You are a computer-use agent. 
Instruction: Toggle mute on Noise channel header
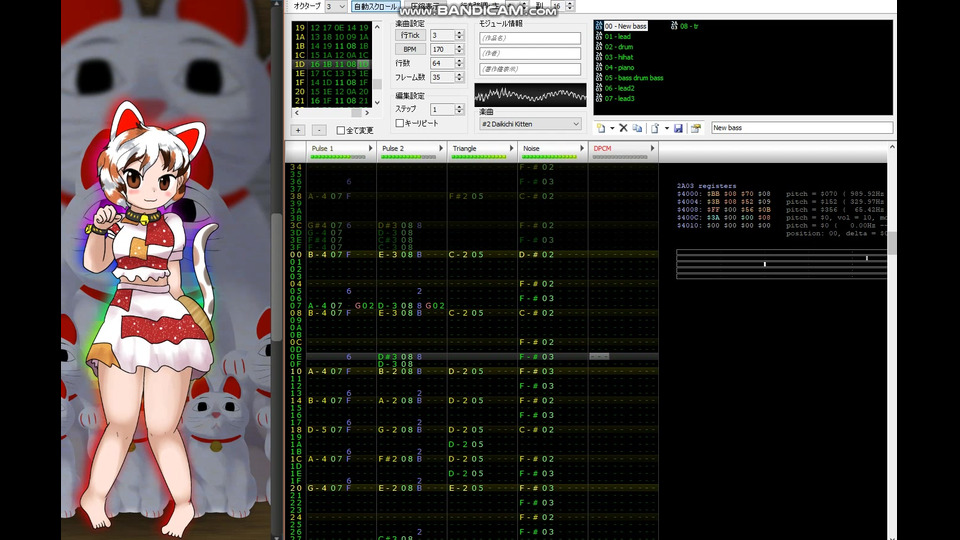click(531, 148)
